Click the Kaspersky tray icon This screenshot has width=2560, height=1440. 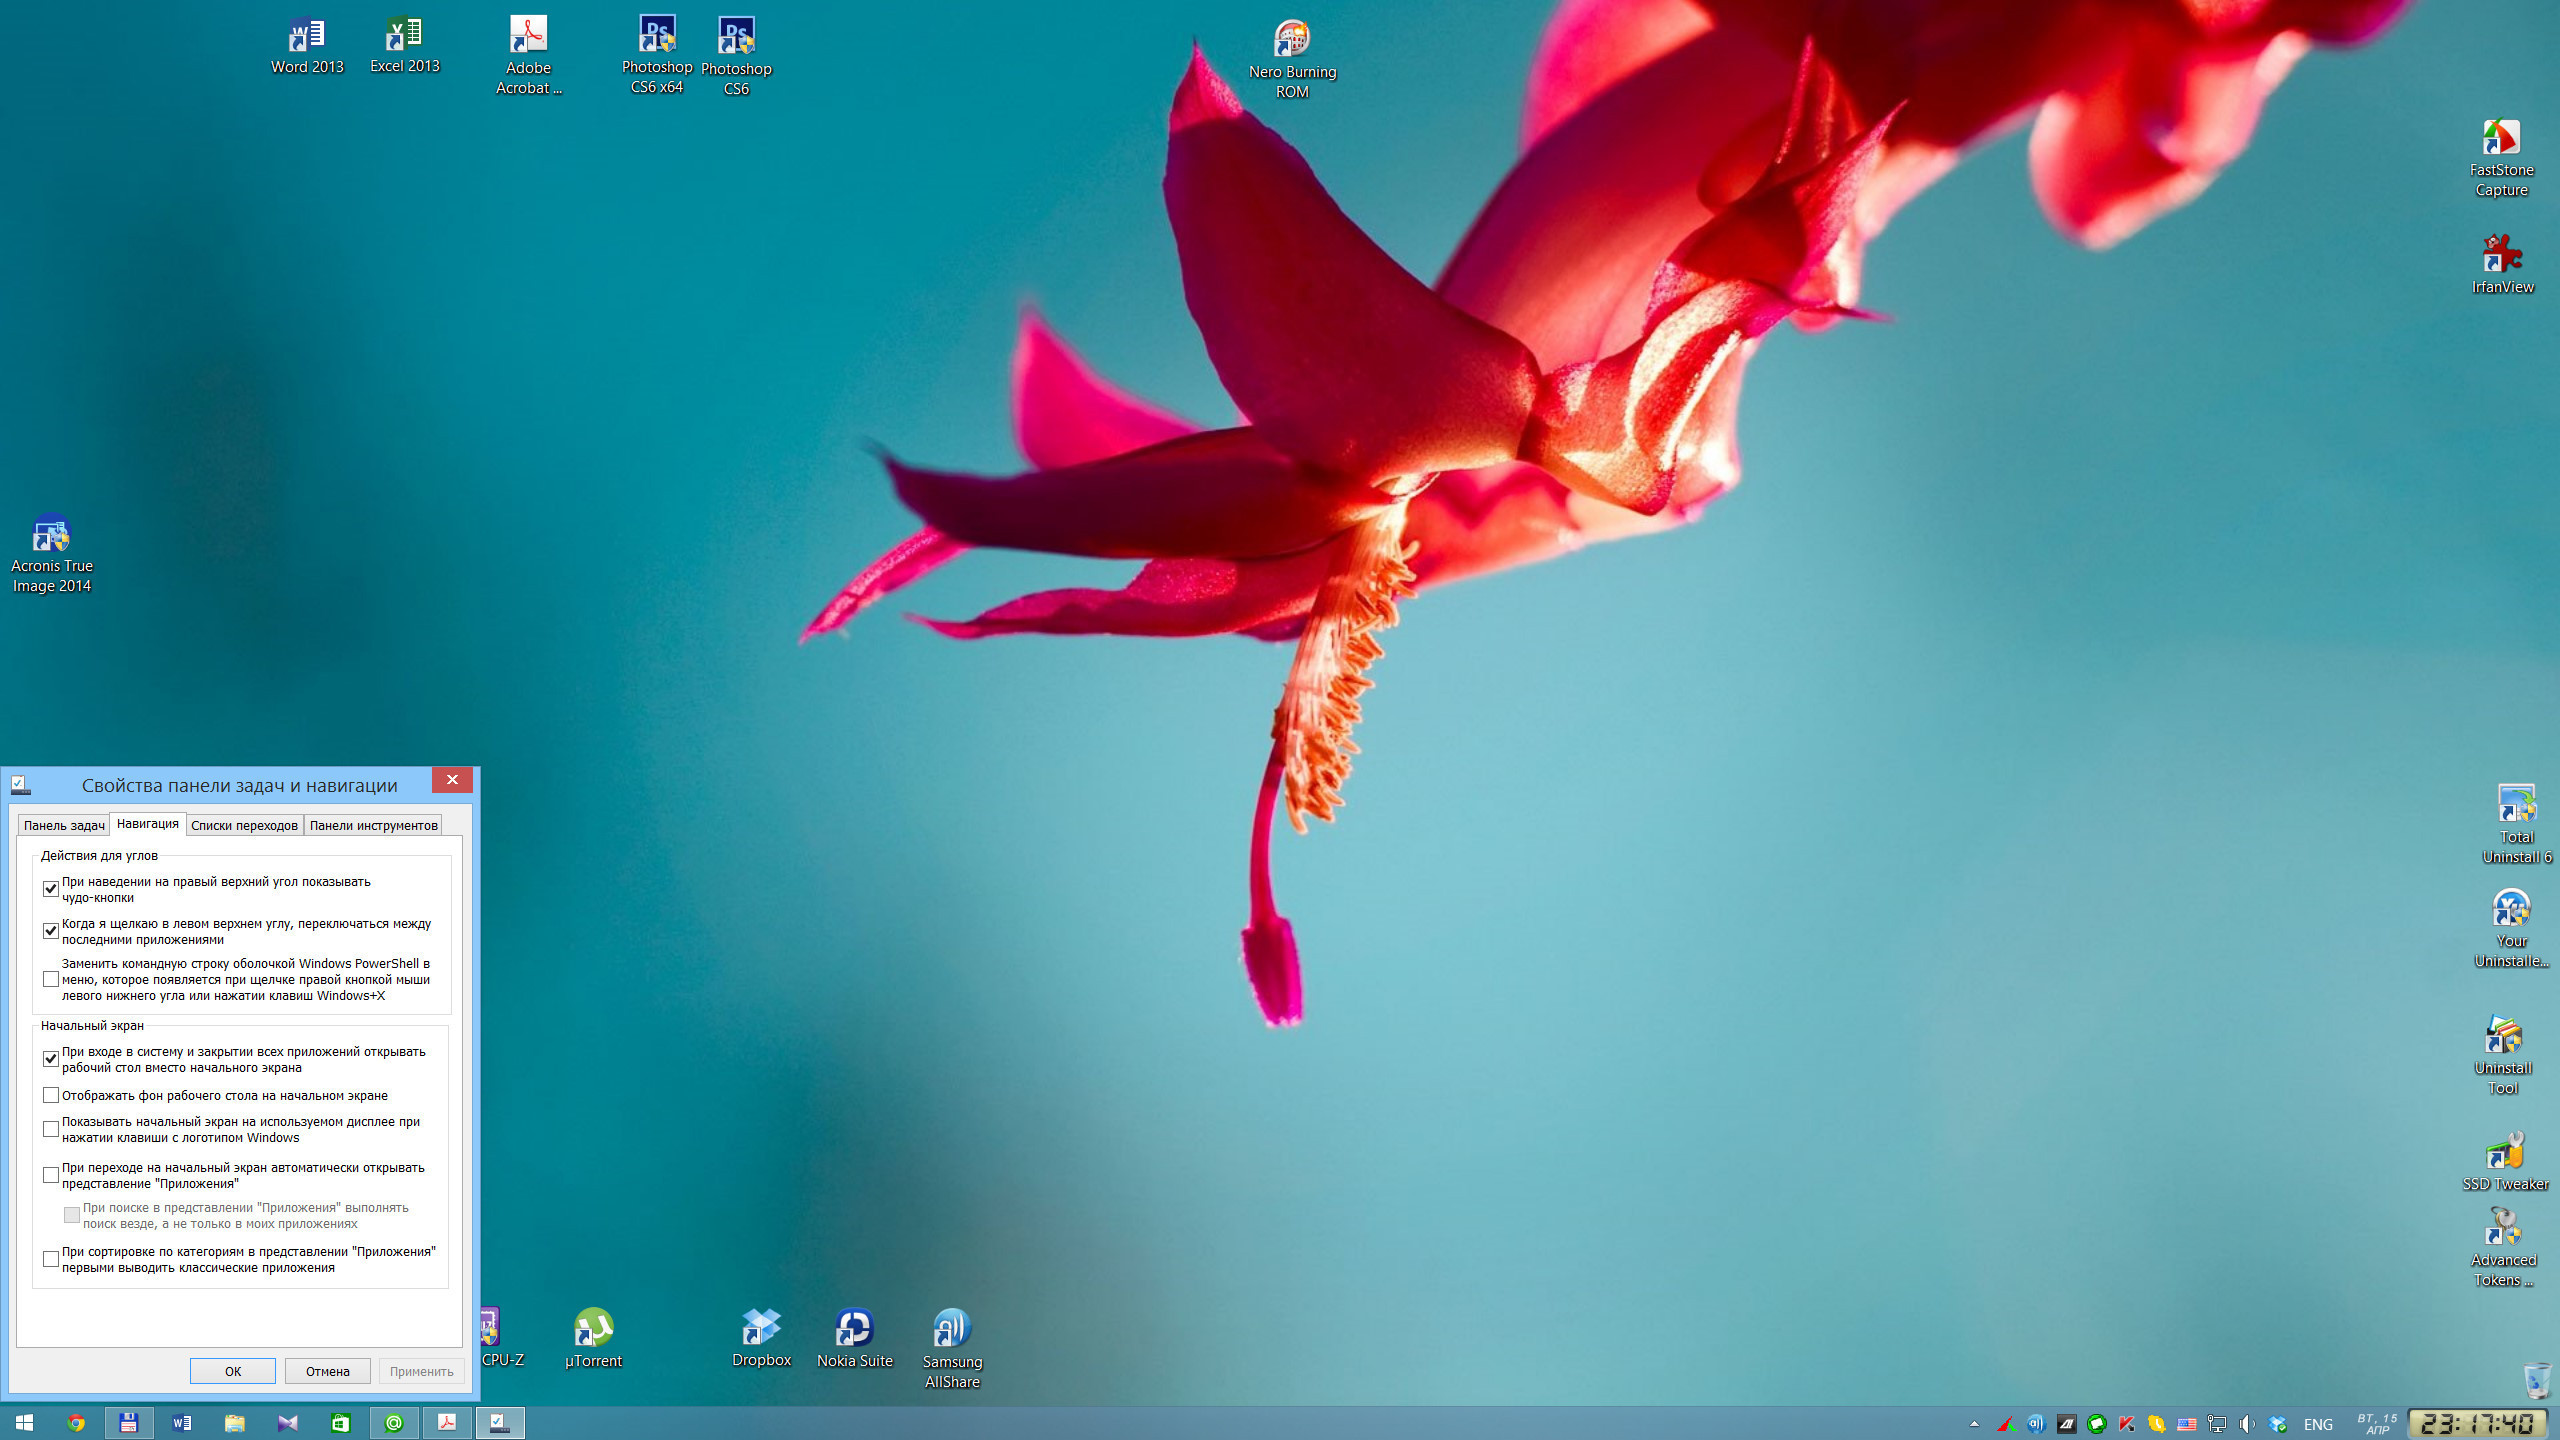point(2126,1424)
